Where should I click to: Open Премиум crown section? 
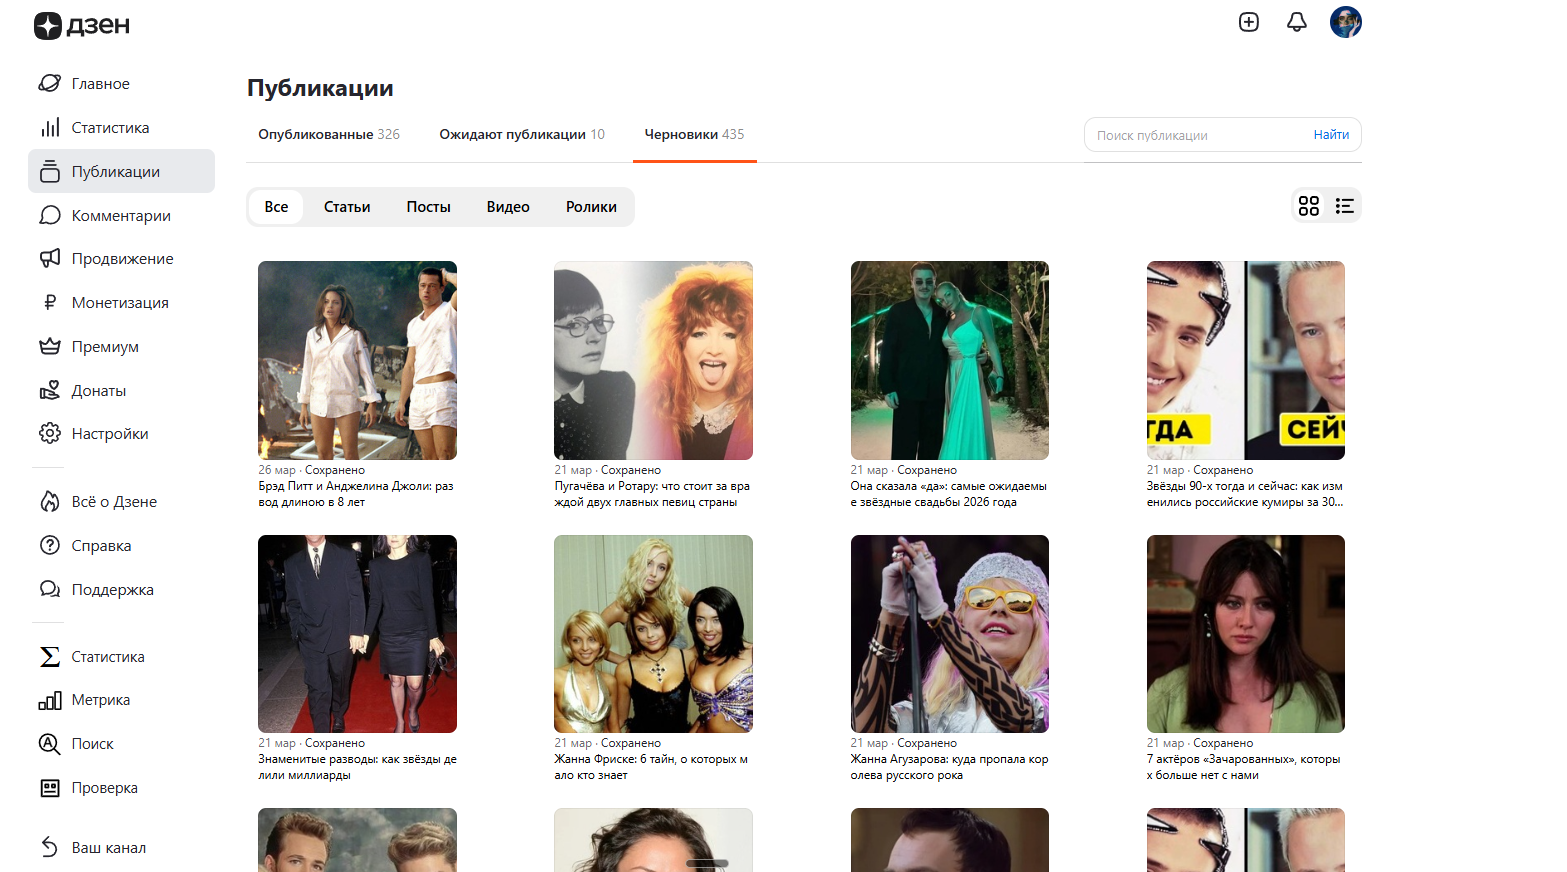105,347
